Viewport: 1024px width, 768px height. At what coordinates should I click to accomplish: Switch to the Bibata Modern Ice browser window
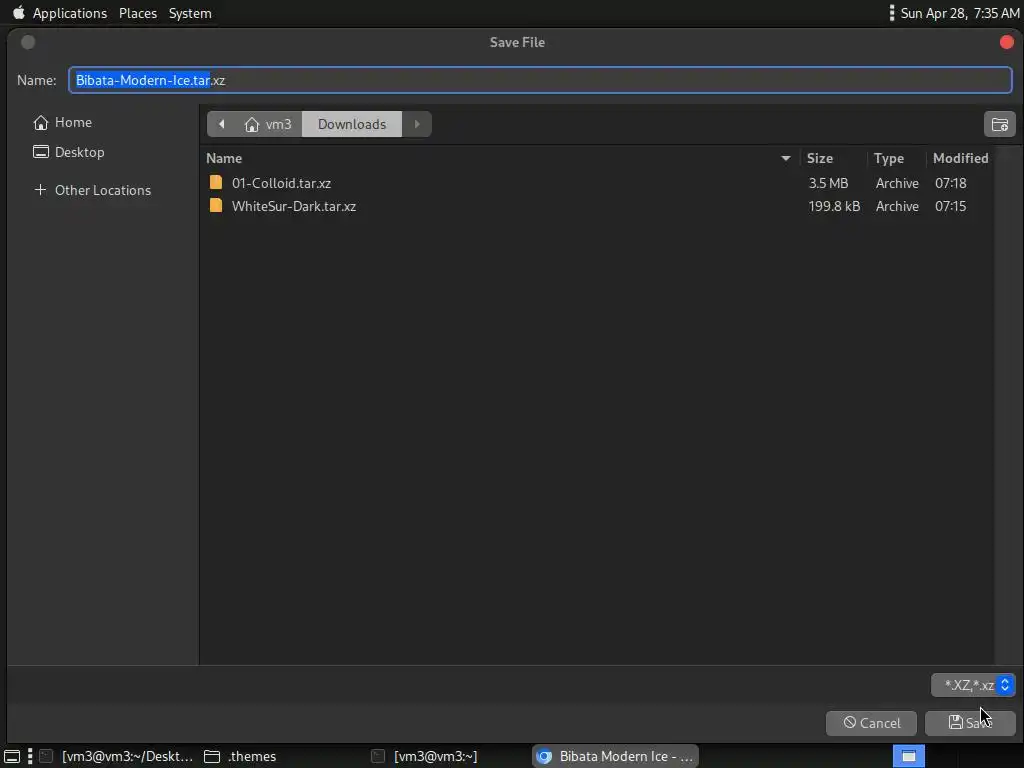pyautogui.click(x=615, y=756)
